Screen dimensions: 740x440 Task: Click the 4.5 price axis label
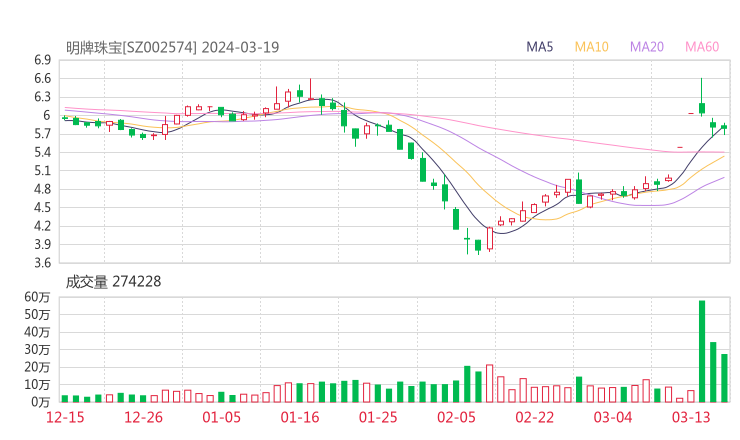(42, 208)
